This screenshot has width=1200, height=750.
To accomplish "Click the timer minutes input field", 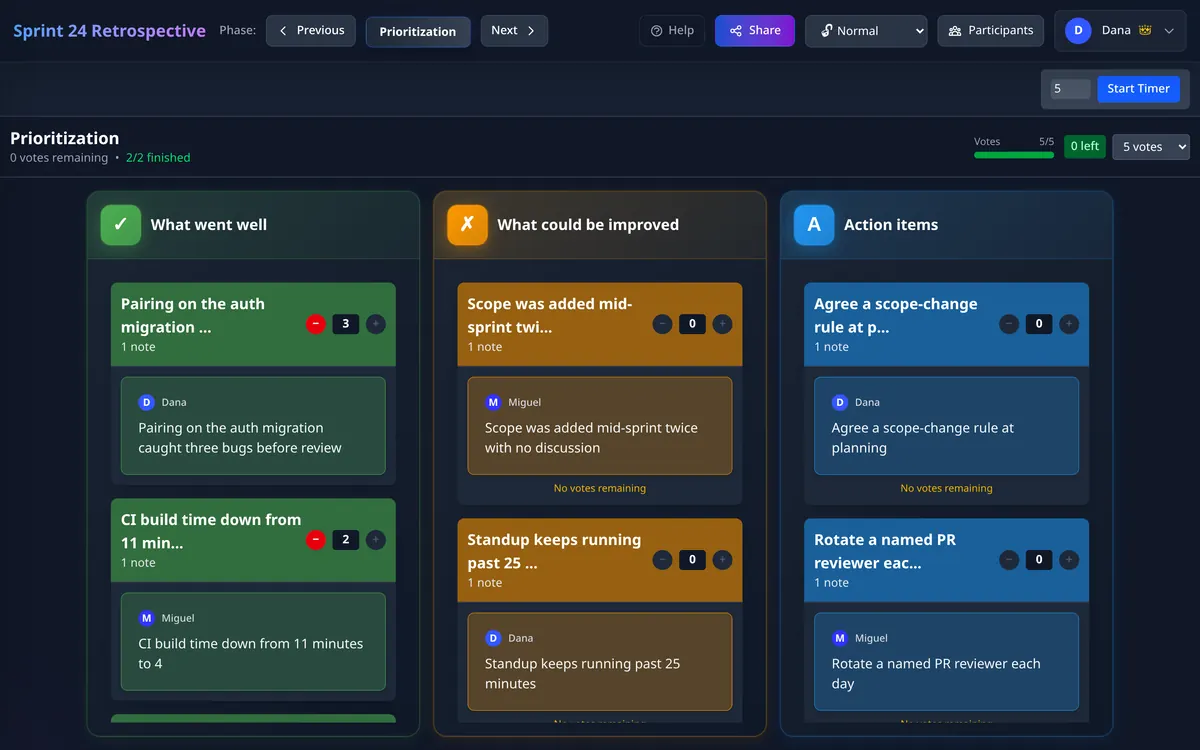I will pos(1070,89).
